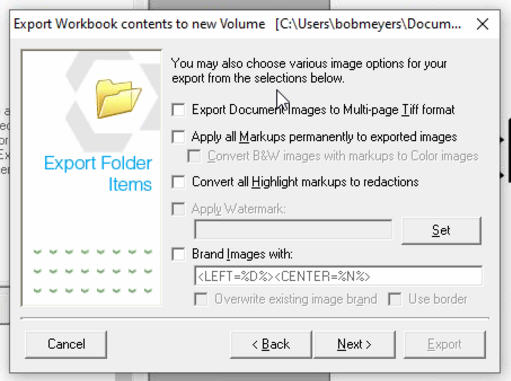The height and width of the screenshot is (381, 511).
Task: Check the Brand Images with option
Action: (178, 254)
